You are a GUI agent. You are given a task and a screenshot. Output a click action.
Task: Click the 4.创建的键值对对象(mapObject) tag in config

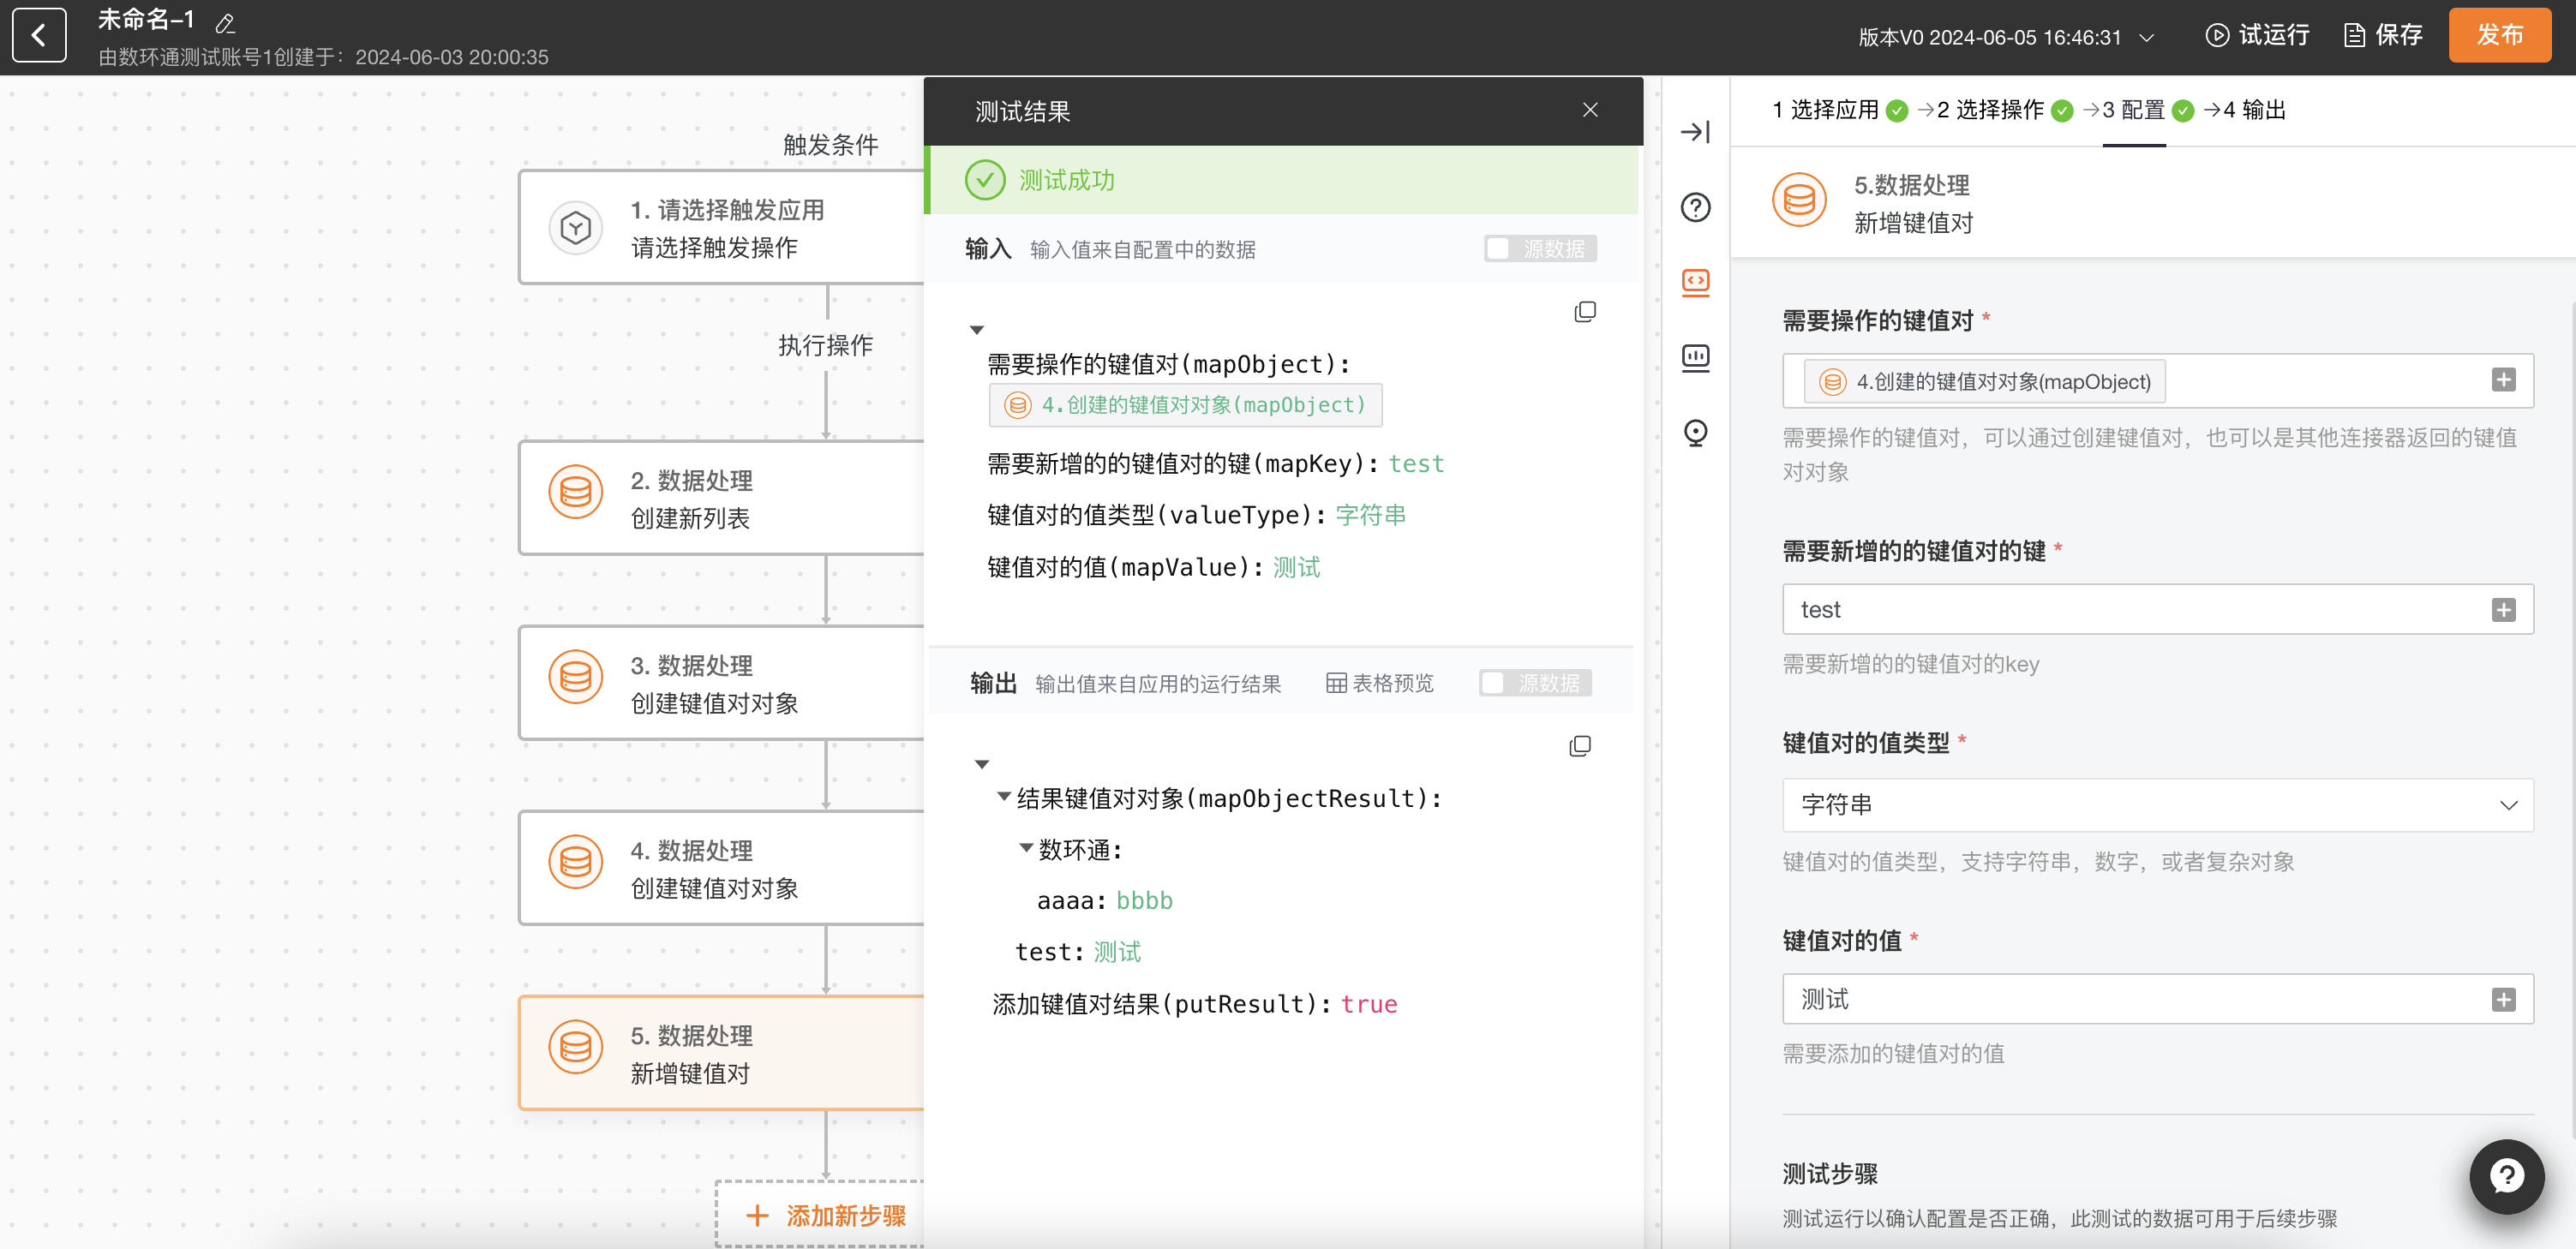click(1985, 381)
